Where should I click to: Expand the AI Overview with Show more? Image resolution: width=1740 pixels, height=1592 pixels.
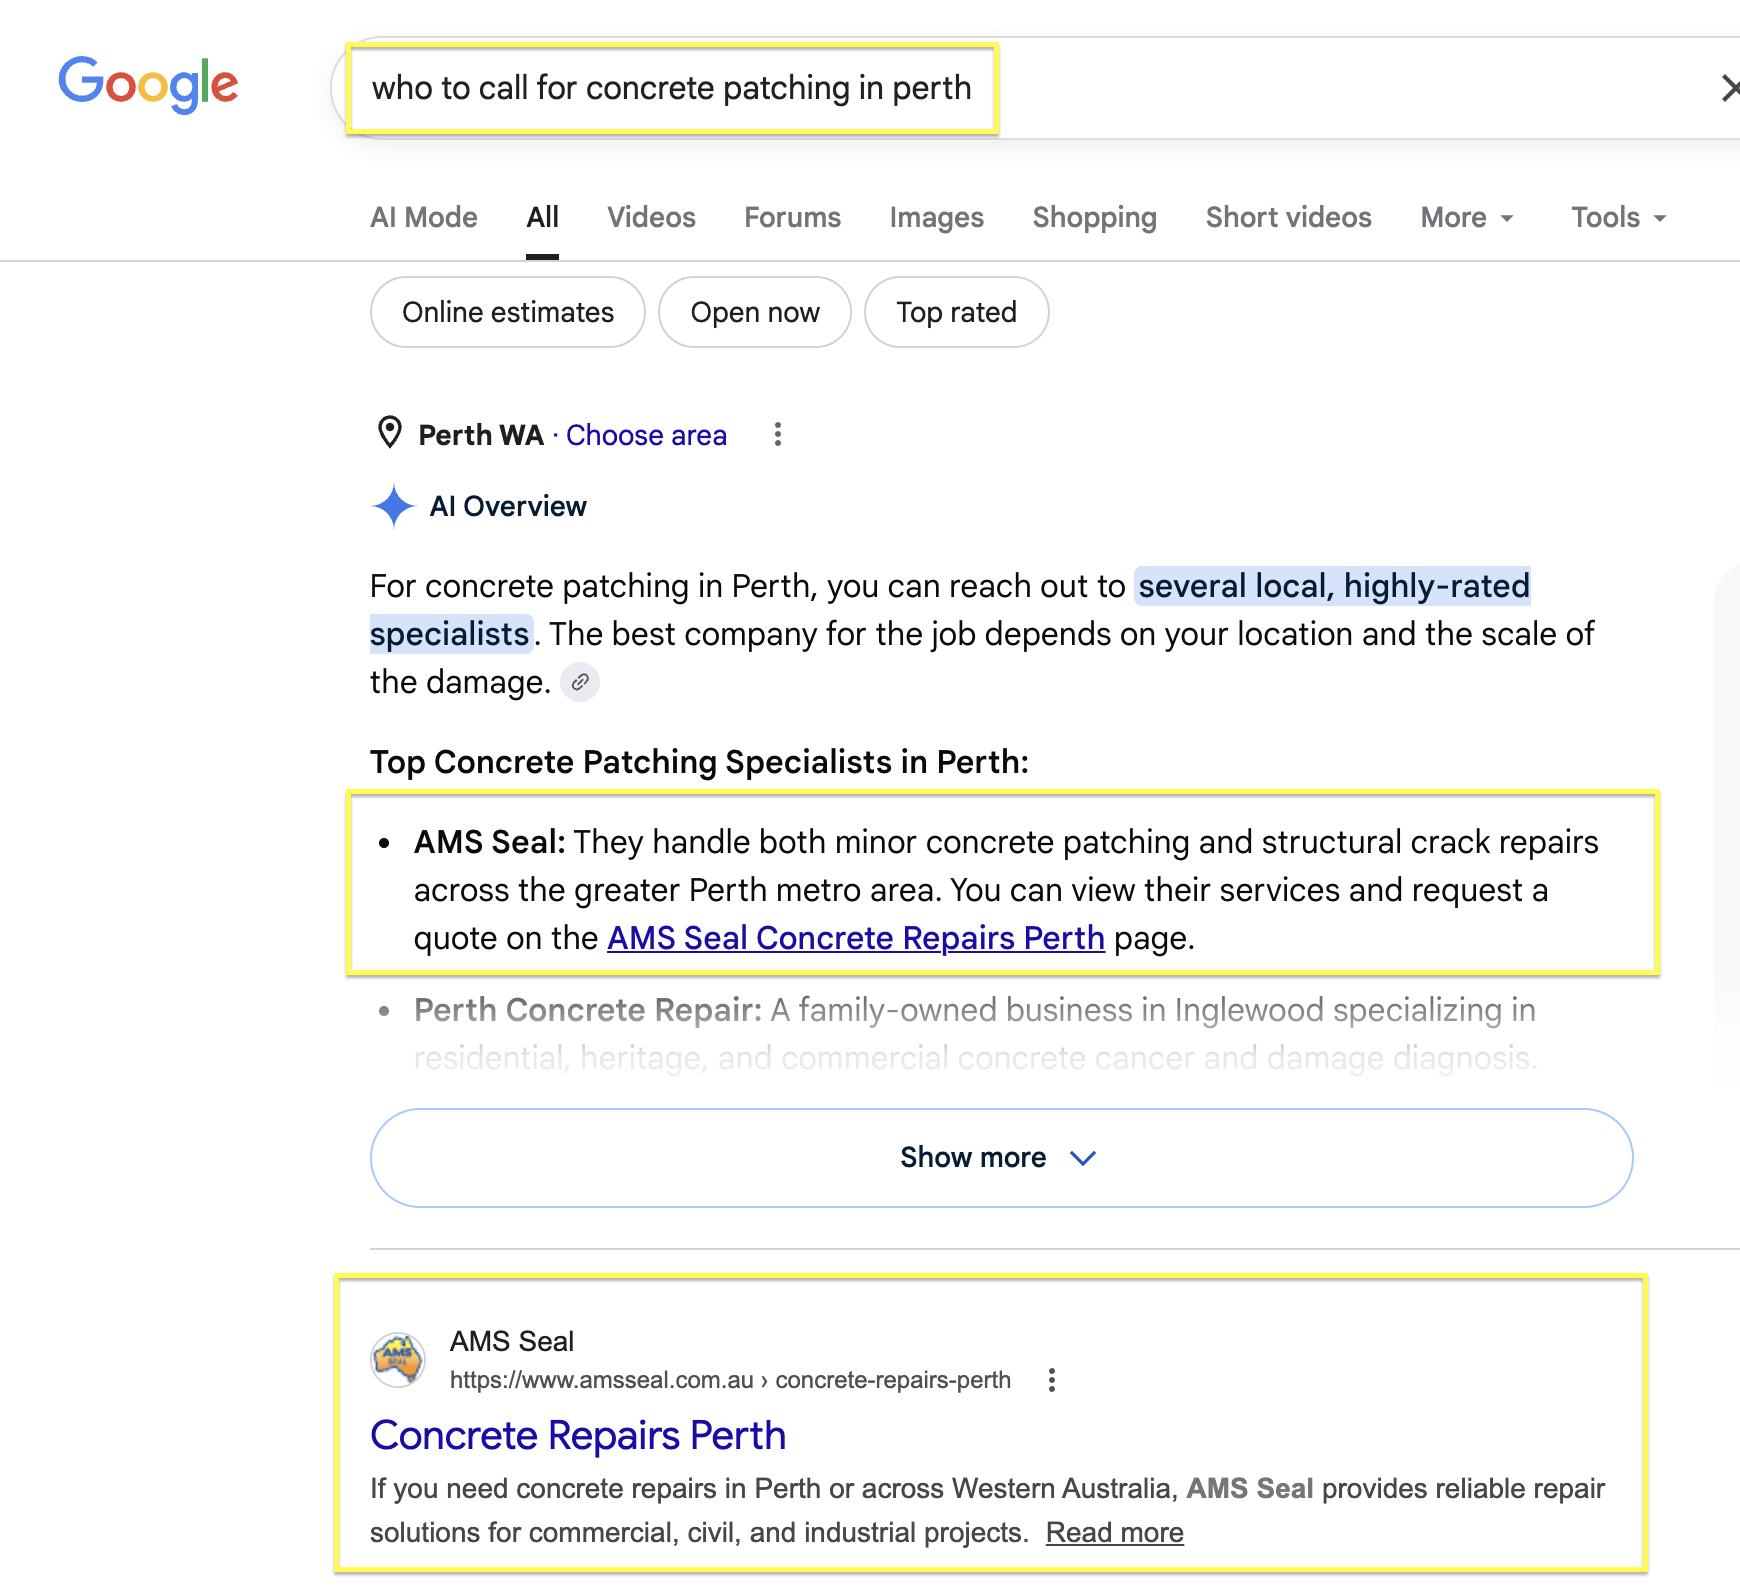1001,1157
